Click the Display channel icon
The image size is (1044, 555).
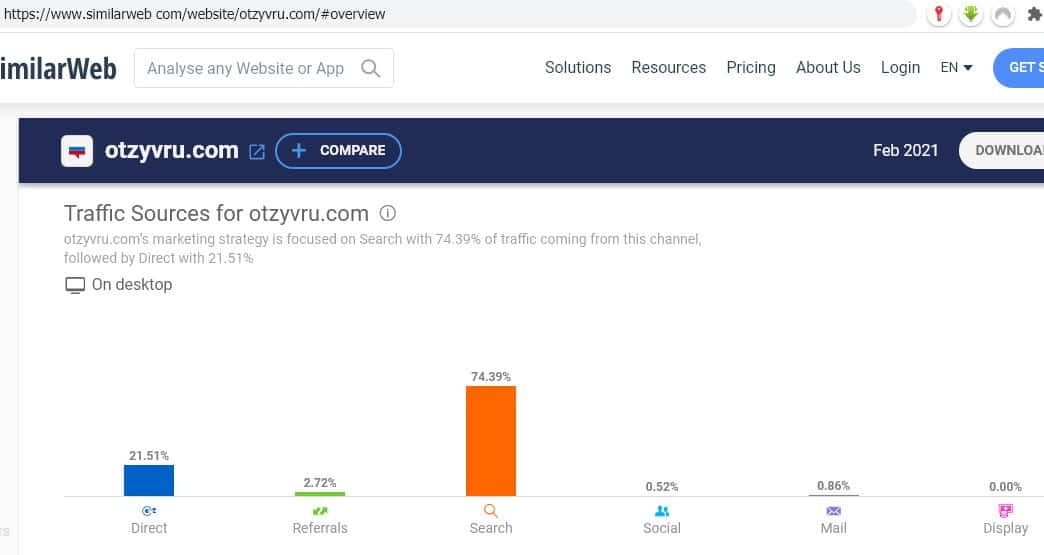point(1005,510)
